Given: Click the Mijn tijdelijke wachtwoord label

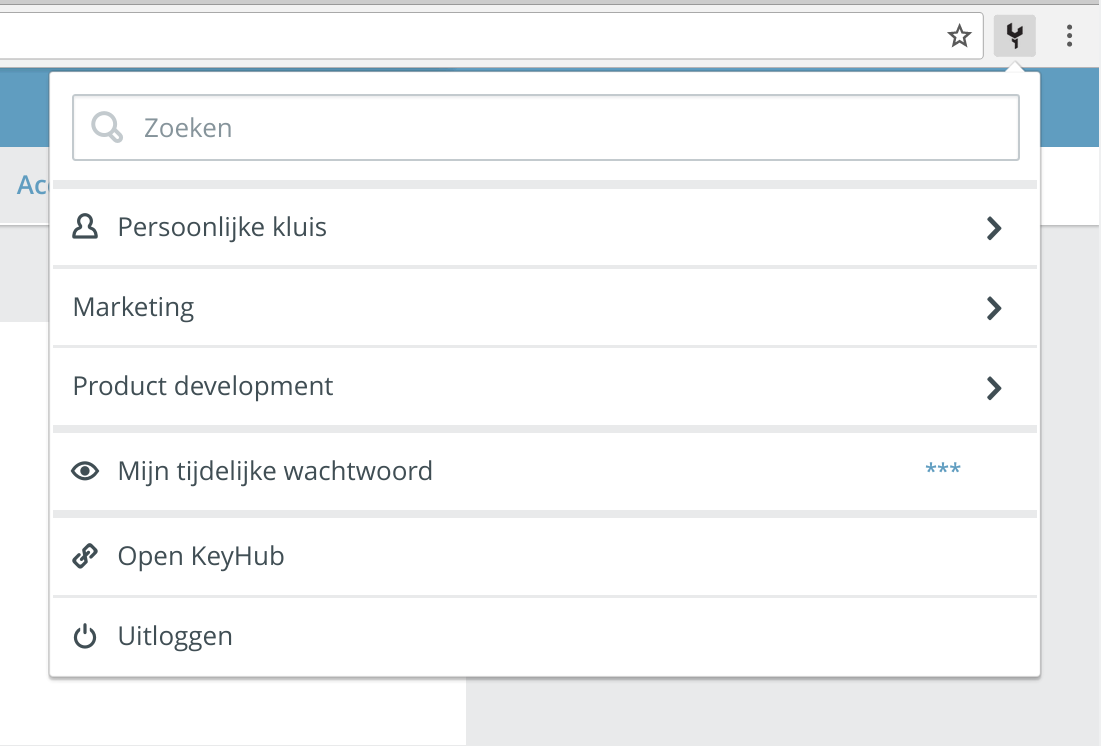Looking at the screenshot, I should [x=275, y=471].
